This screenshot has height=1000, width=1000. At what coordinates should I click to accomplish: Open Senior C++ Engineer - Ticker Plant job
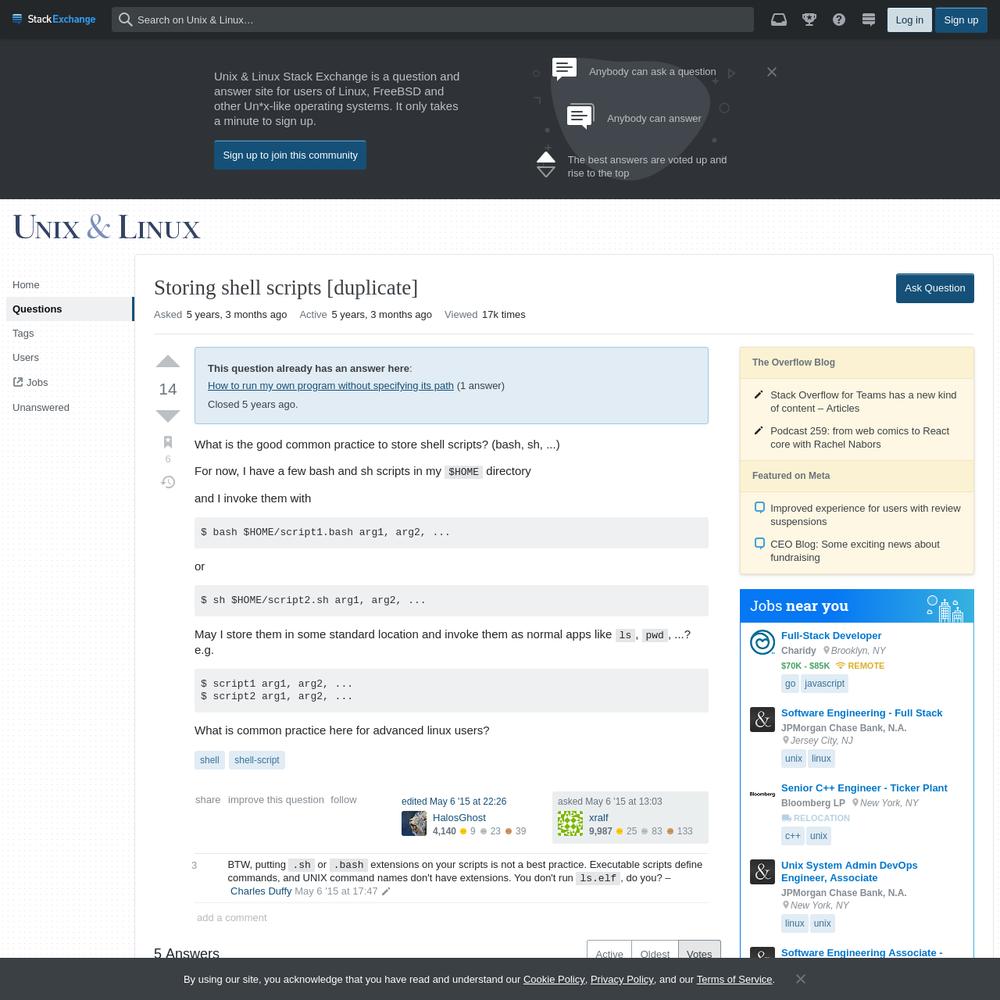864,788
